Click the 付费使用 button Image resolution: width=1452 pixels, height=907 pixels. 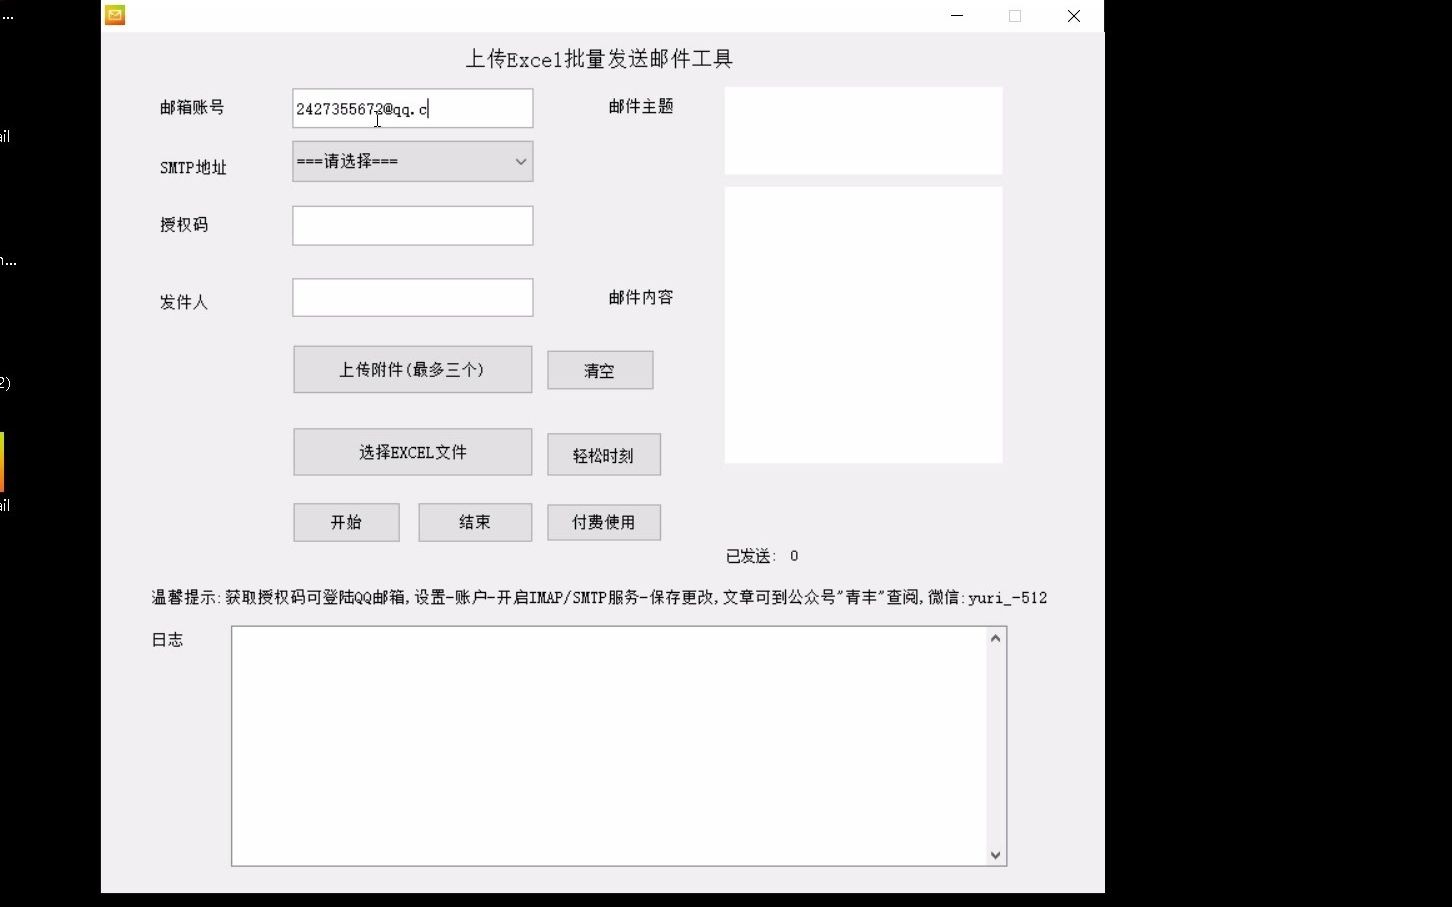604,522
